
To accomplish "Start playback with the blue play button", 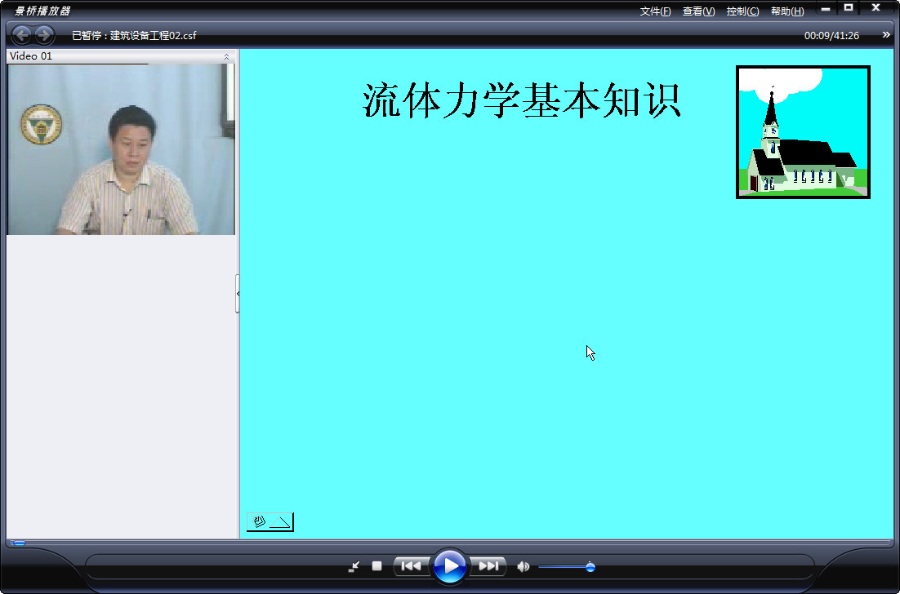I will pyautogui.click(x=449, y=566).
